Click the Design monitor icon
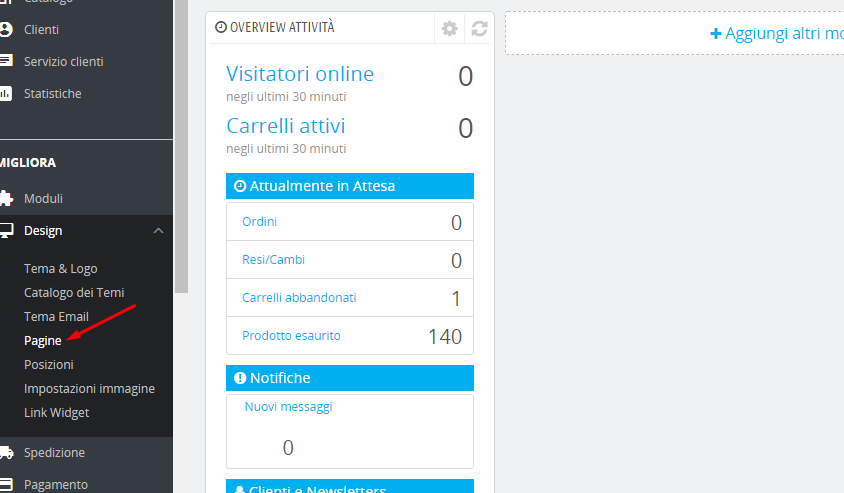The image size is (844, 493). click(6, 230)
